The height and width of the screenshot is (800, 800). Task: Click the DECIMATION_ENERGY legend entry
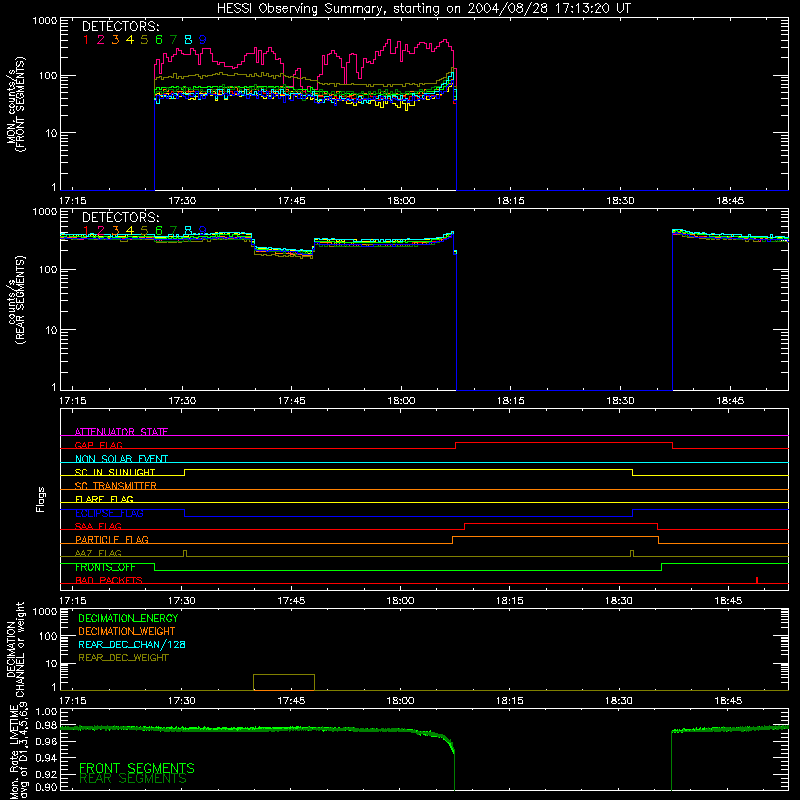(x=128, y=618)
